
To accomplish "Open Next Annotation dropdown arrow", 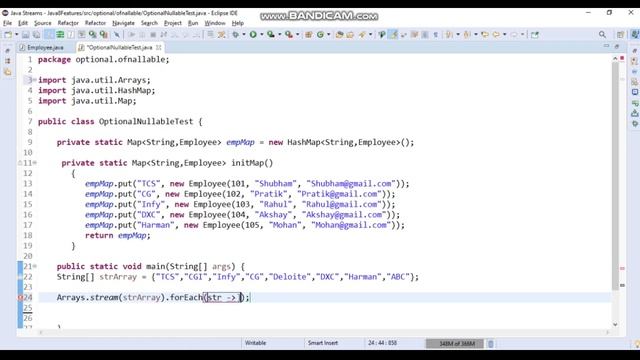I will (458, 35).
